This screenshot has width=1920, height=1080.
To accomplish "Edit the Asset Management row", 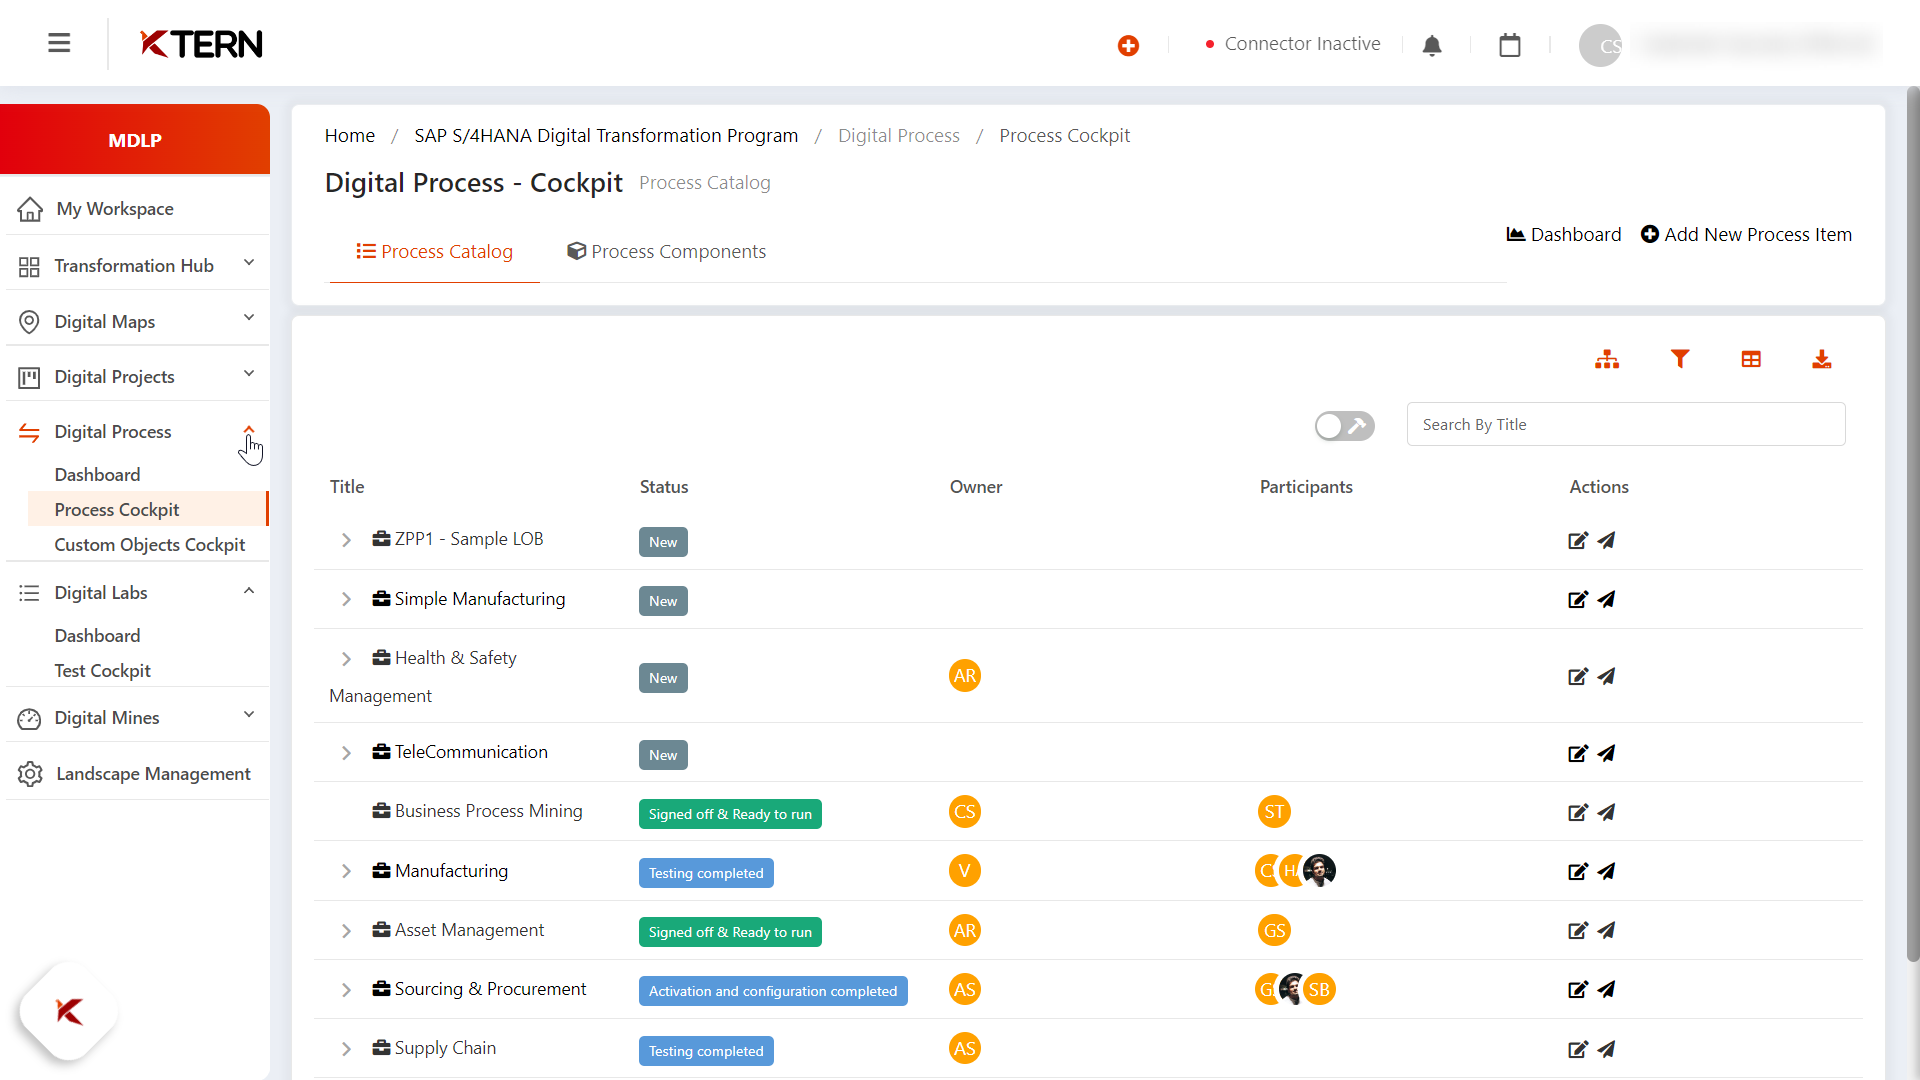I will point(1578,930).
